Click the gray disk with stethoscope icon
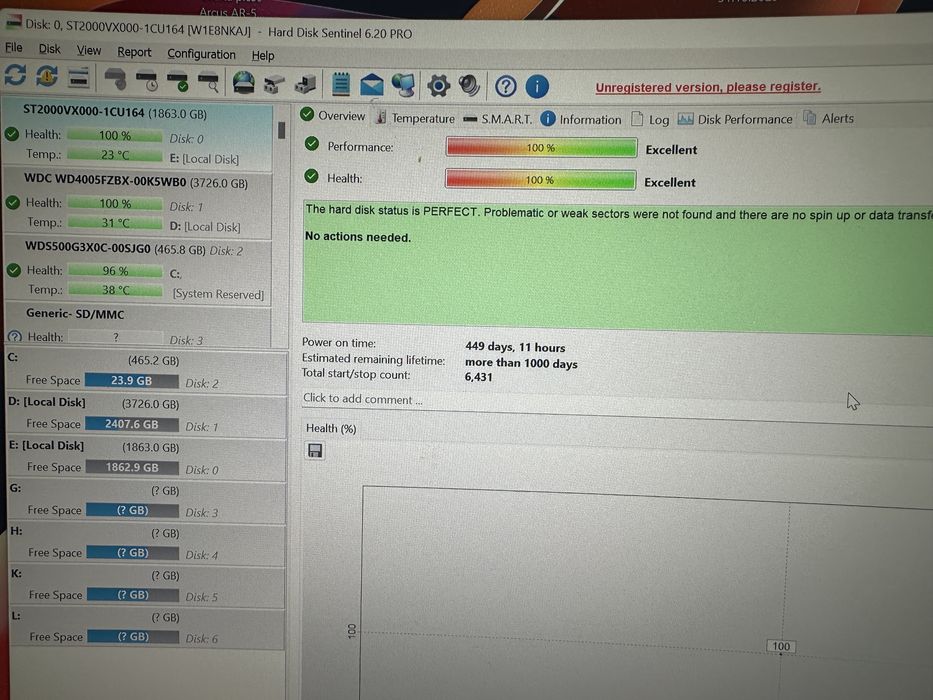 115,79
